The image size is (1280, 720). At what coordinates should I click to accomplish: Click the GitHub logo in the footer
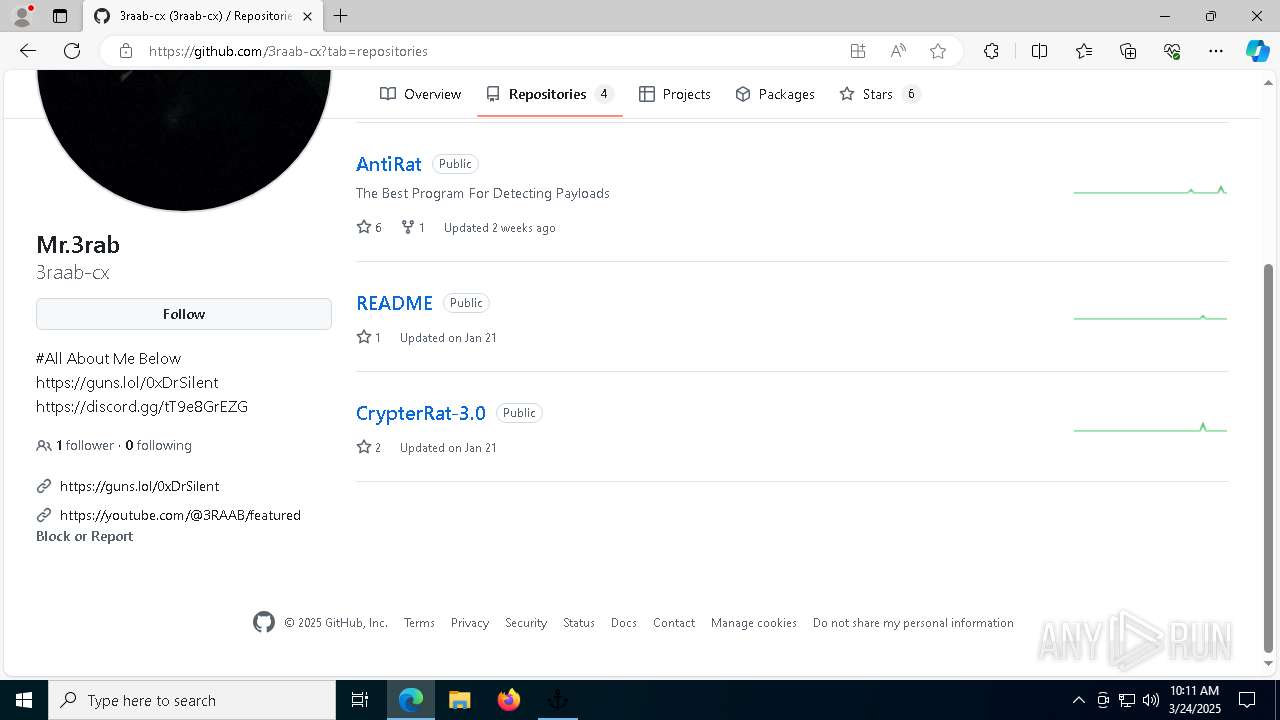click(x=264, y=622)
